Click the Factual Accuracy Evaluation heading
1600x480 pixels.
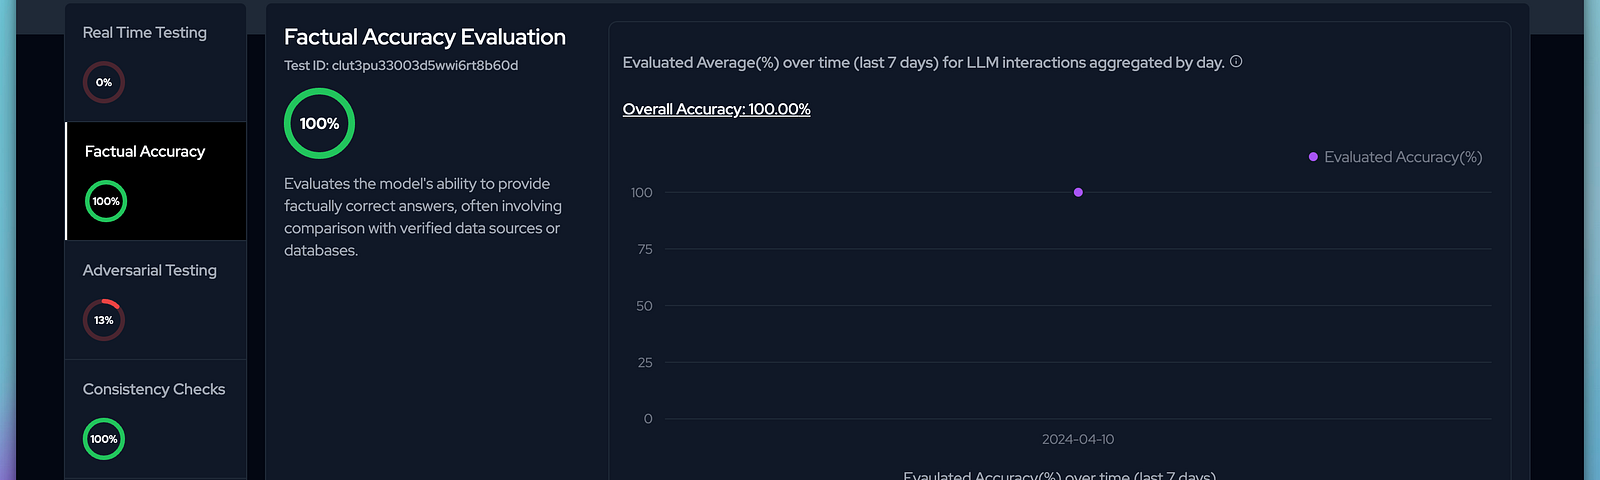[x=425, y=38]
